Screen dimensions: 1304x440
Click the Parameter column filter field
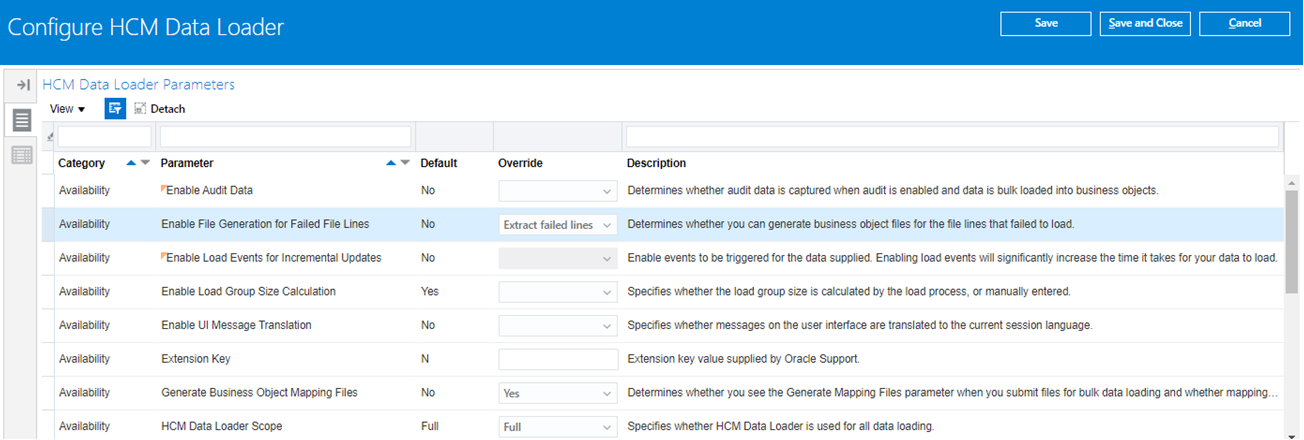coord(285,136)
